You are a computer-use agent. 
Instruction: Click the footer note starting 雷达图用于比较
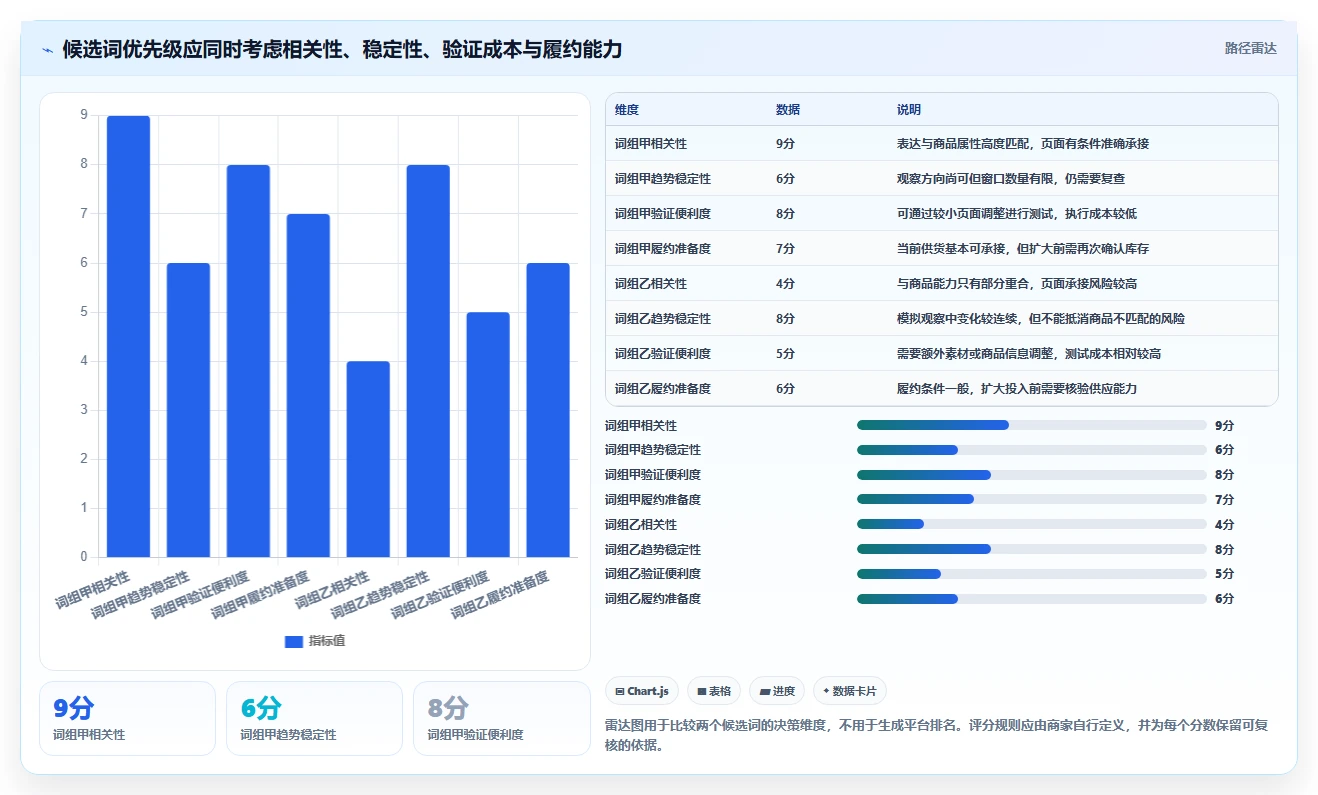click(937, 735)
